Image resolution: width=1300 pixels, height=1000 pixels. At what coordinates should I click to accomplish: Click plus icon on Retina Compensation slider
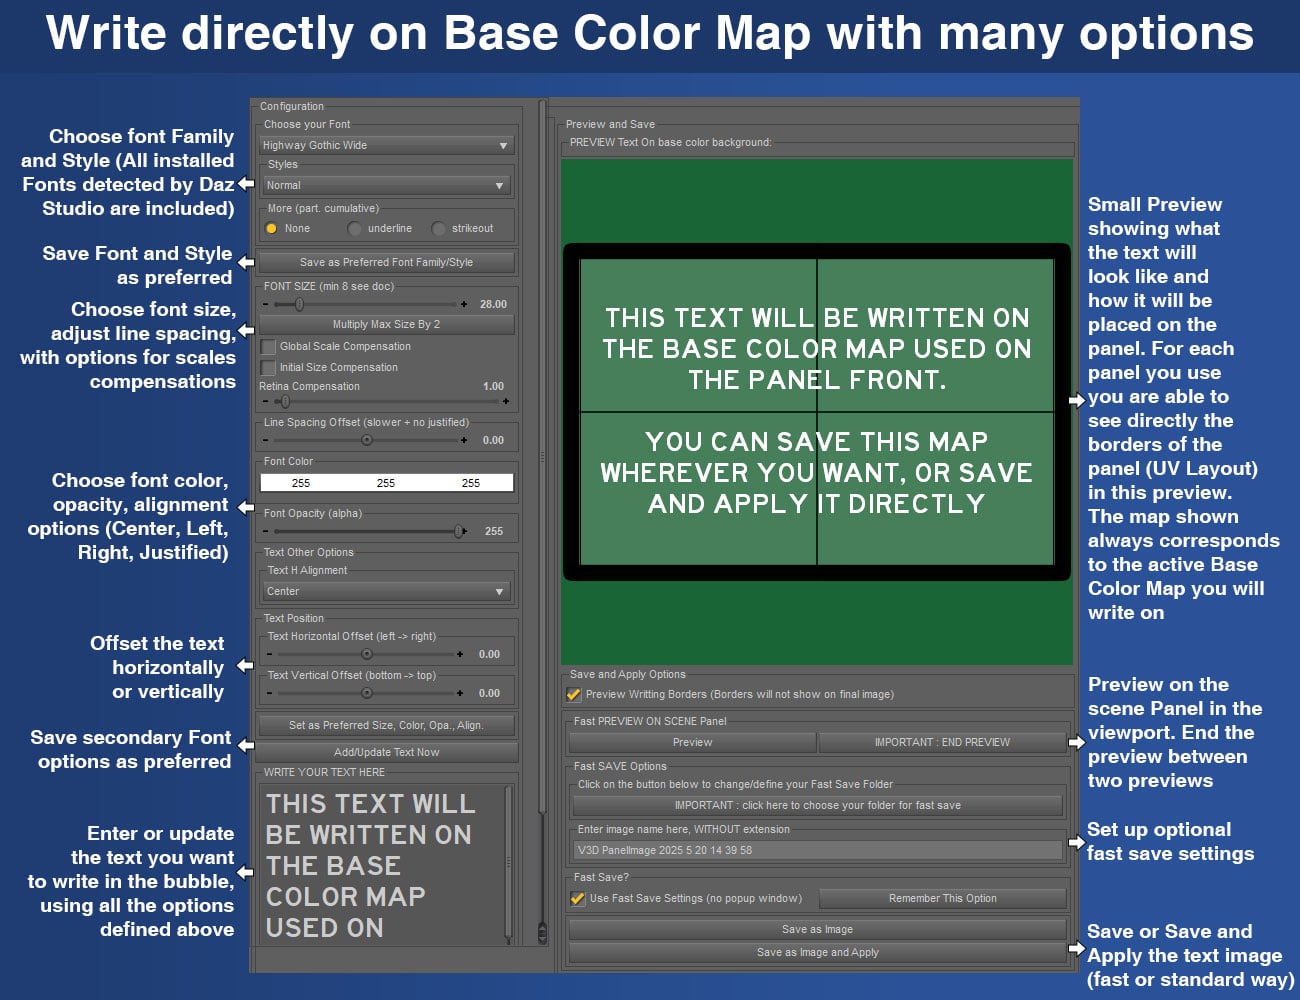pyautogui.click(x=506, y=402)
